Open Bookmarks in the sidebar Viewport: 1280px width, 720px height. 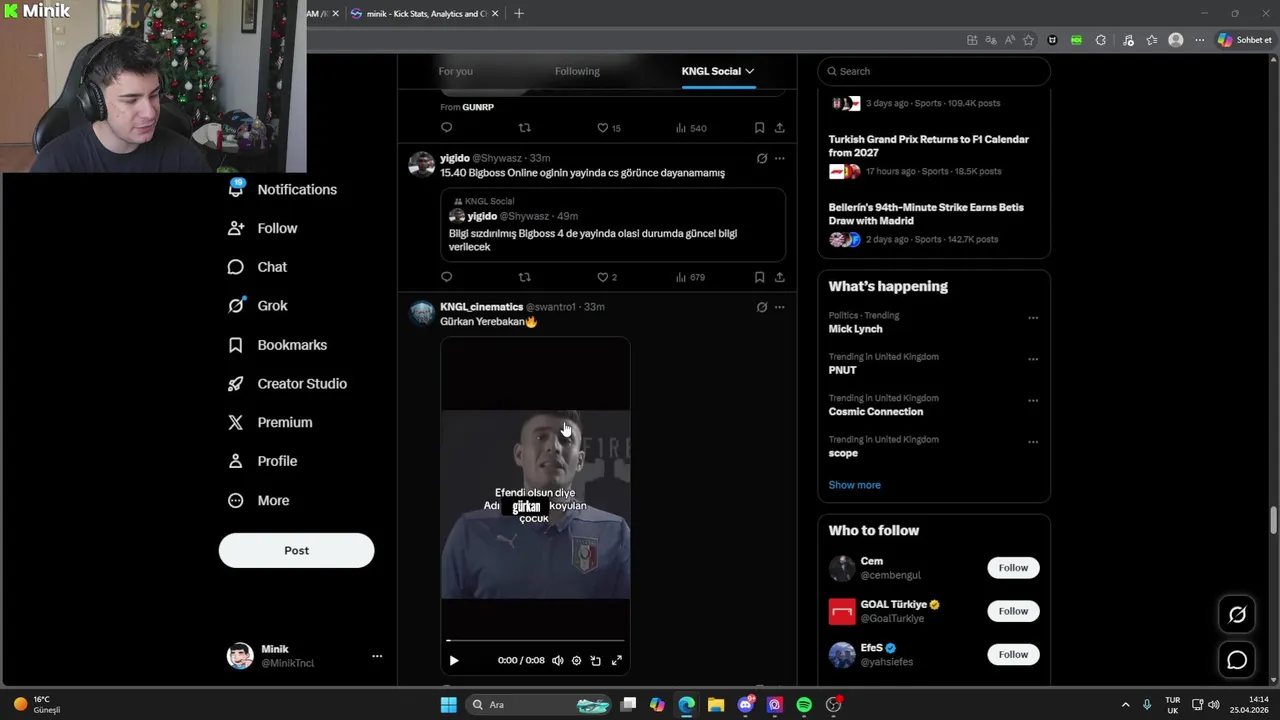tap(278, 345)
